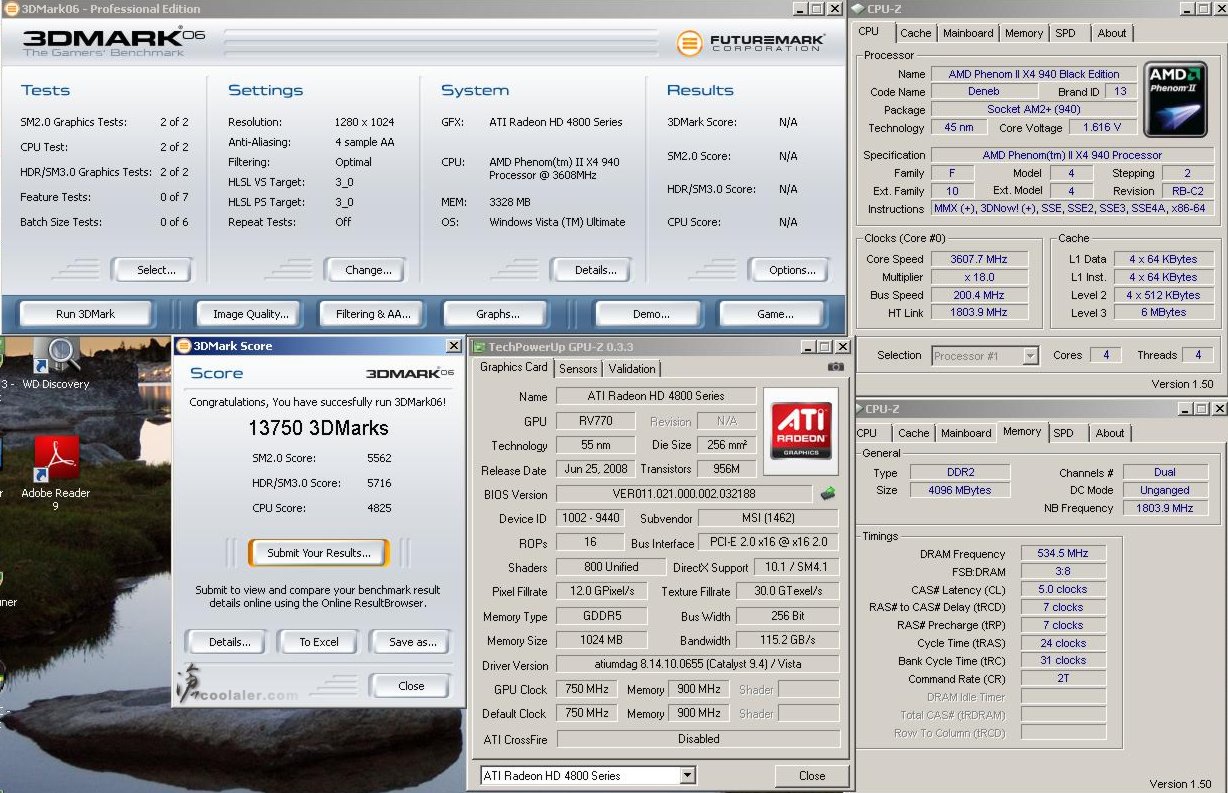
Task: Click the memory Size value 4096 MBytes
Action: click(x=961, y=491)
